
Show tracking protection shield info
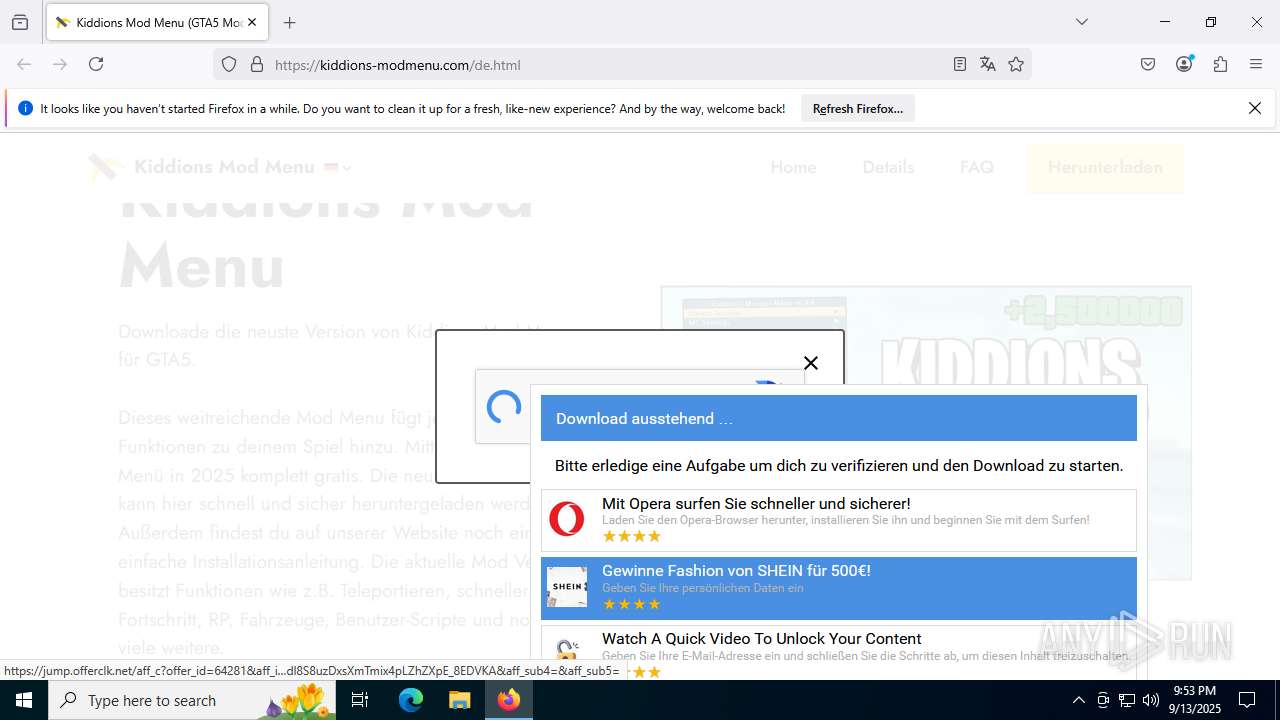(x=229, y=64)
